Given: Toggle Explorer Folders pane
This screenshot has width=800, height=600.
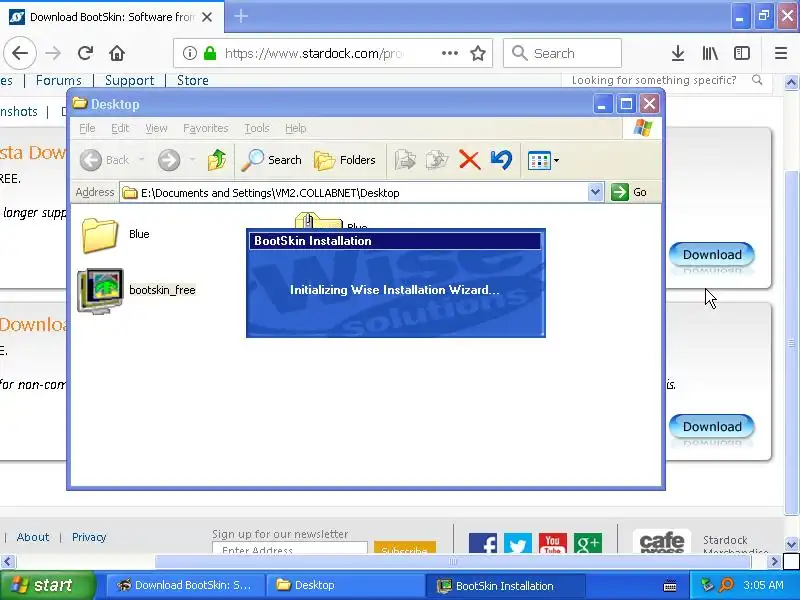Looking at the screenshot, I should (x=344, y=160).
